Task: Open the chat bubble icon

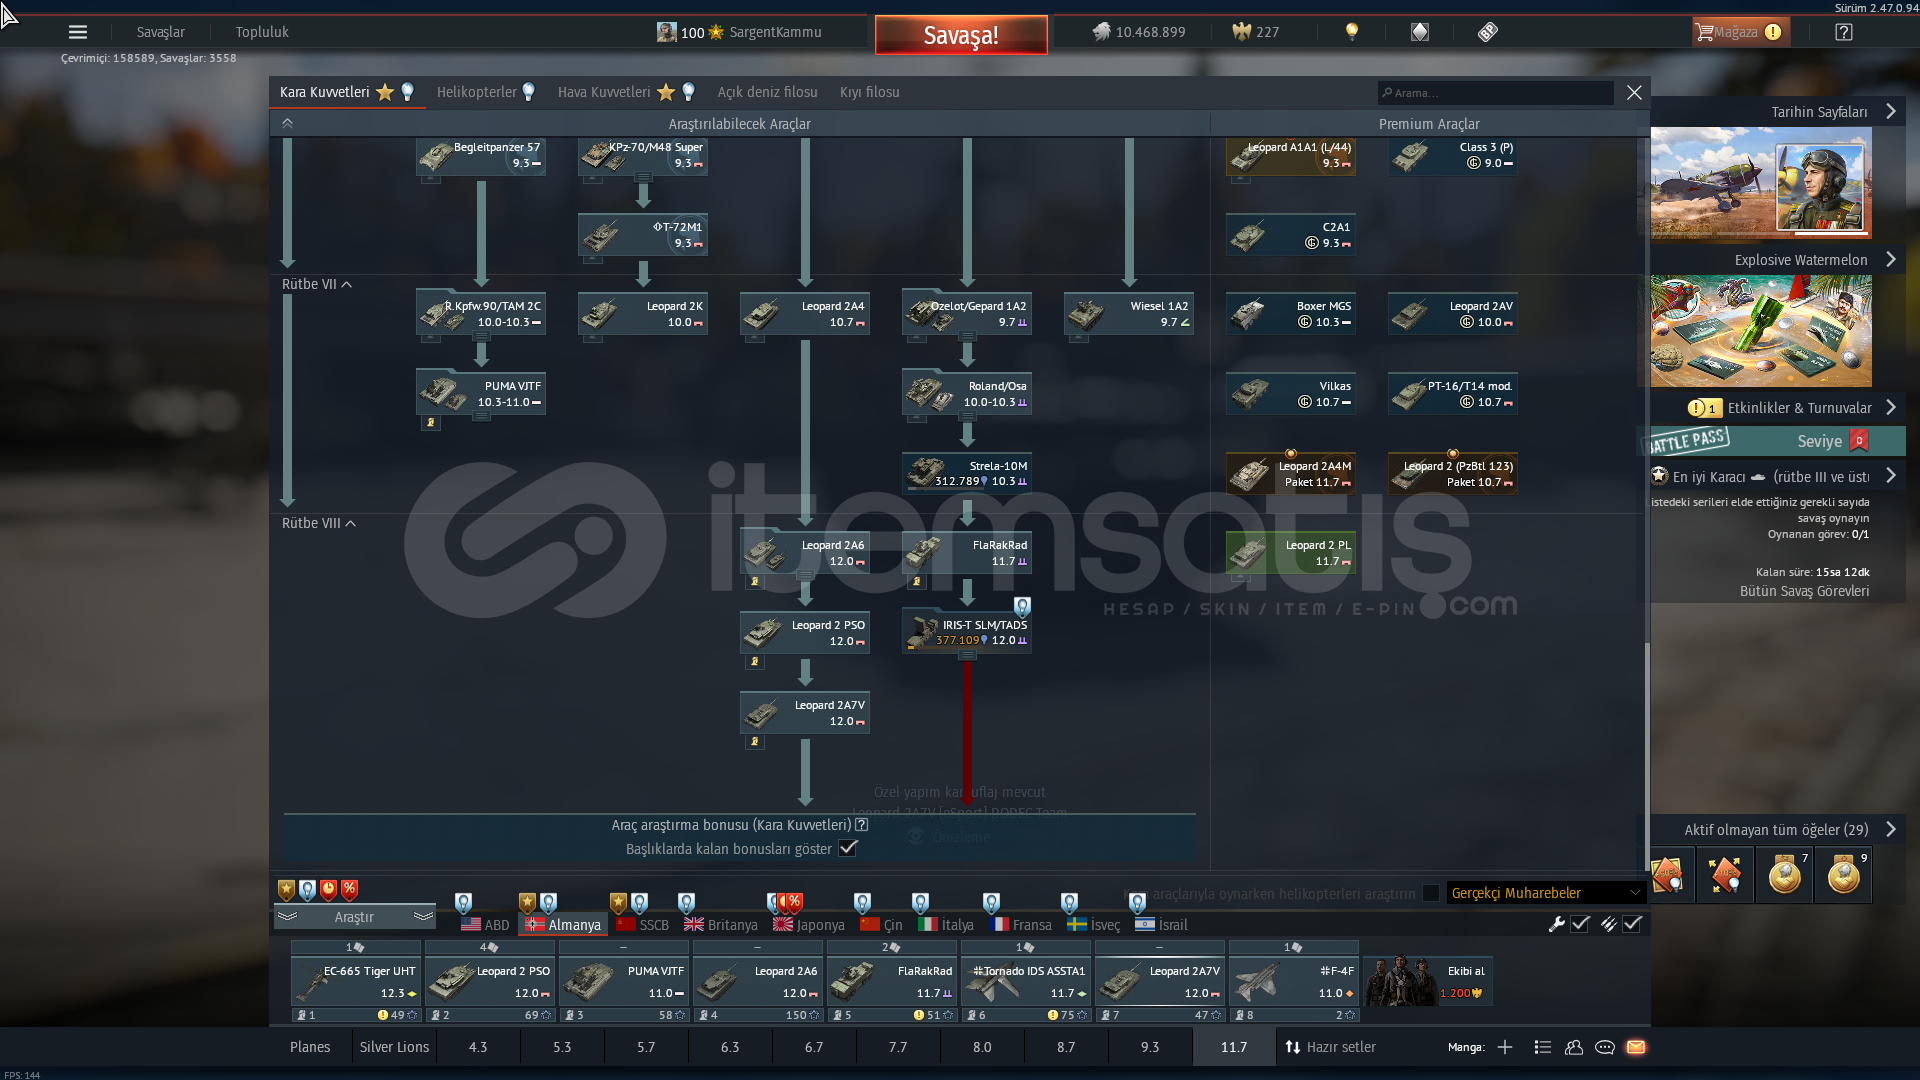Action: pos(1605,1047)
